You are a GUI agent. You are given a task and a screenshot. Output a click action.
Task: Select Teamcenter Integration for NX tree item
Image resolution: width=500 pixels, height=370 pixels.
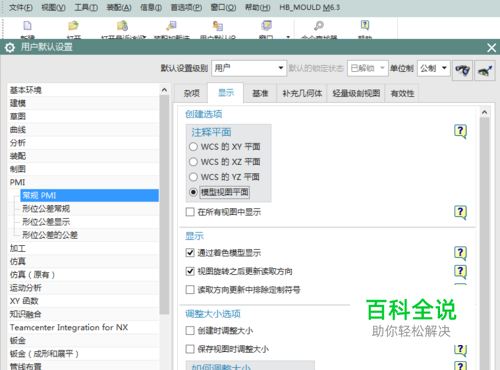[x=83, y=327]
